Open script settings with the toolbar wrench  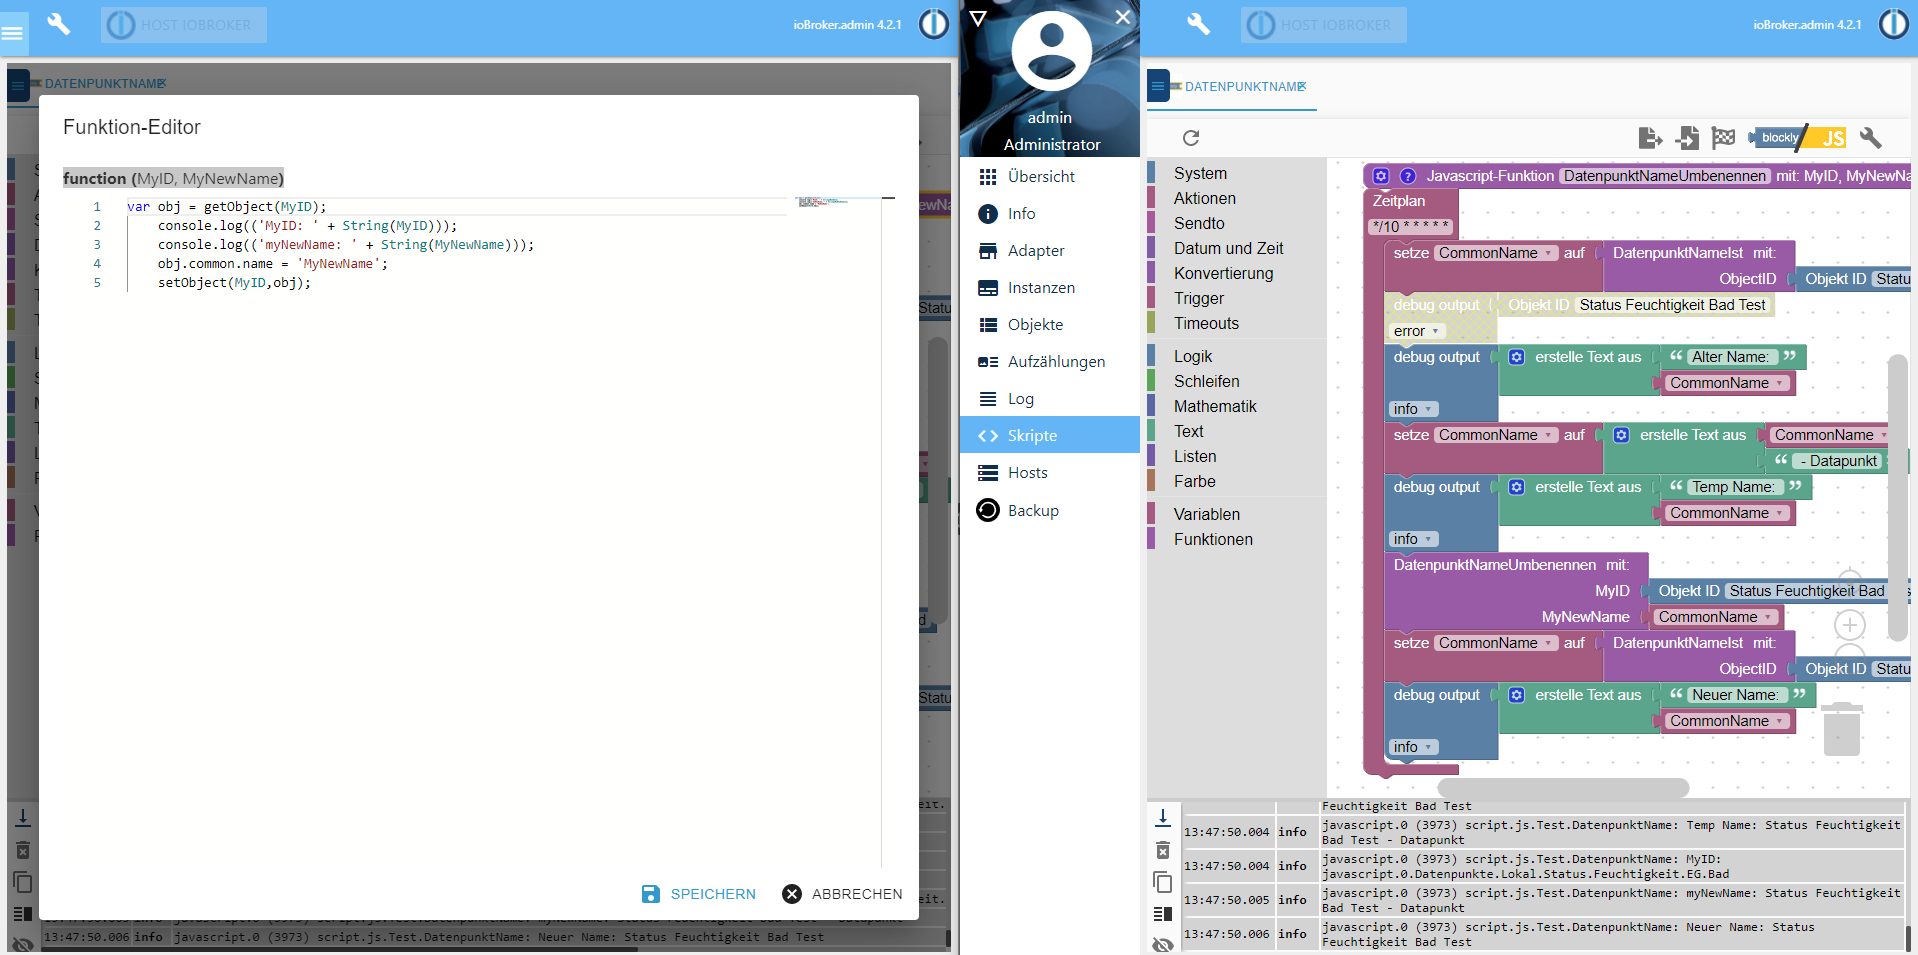click(1870, 138)
